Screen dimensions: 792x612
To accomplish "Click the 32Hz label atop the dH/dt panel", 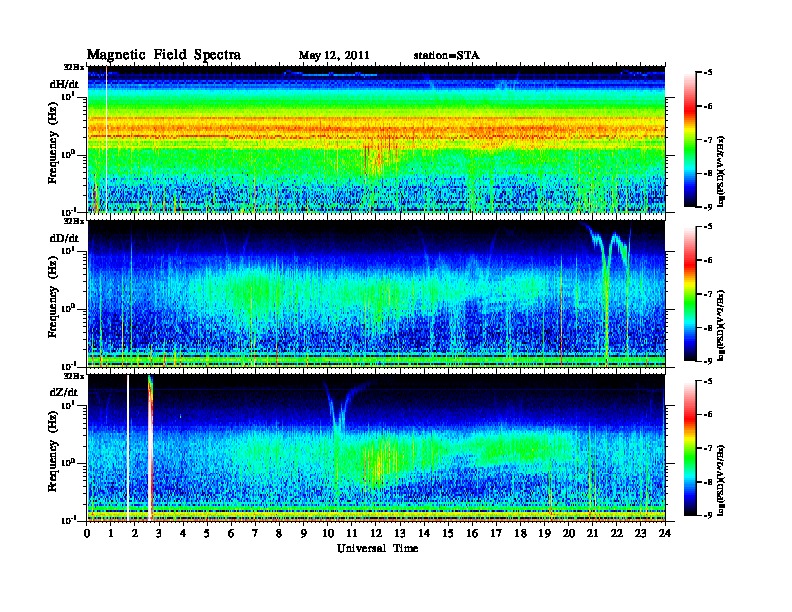I will click(x=73, y=67).
